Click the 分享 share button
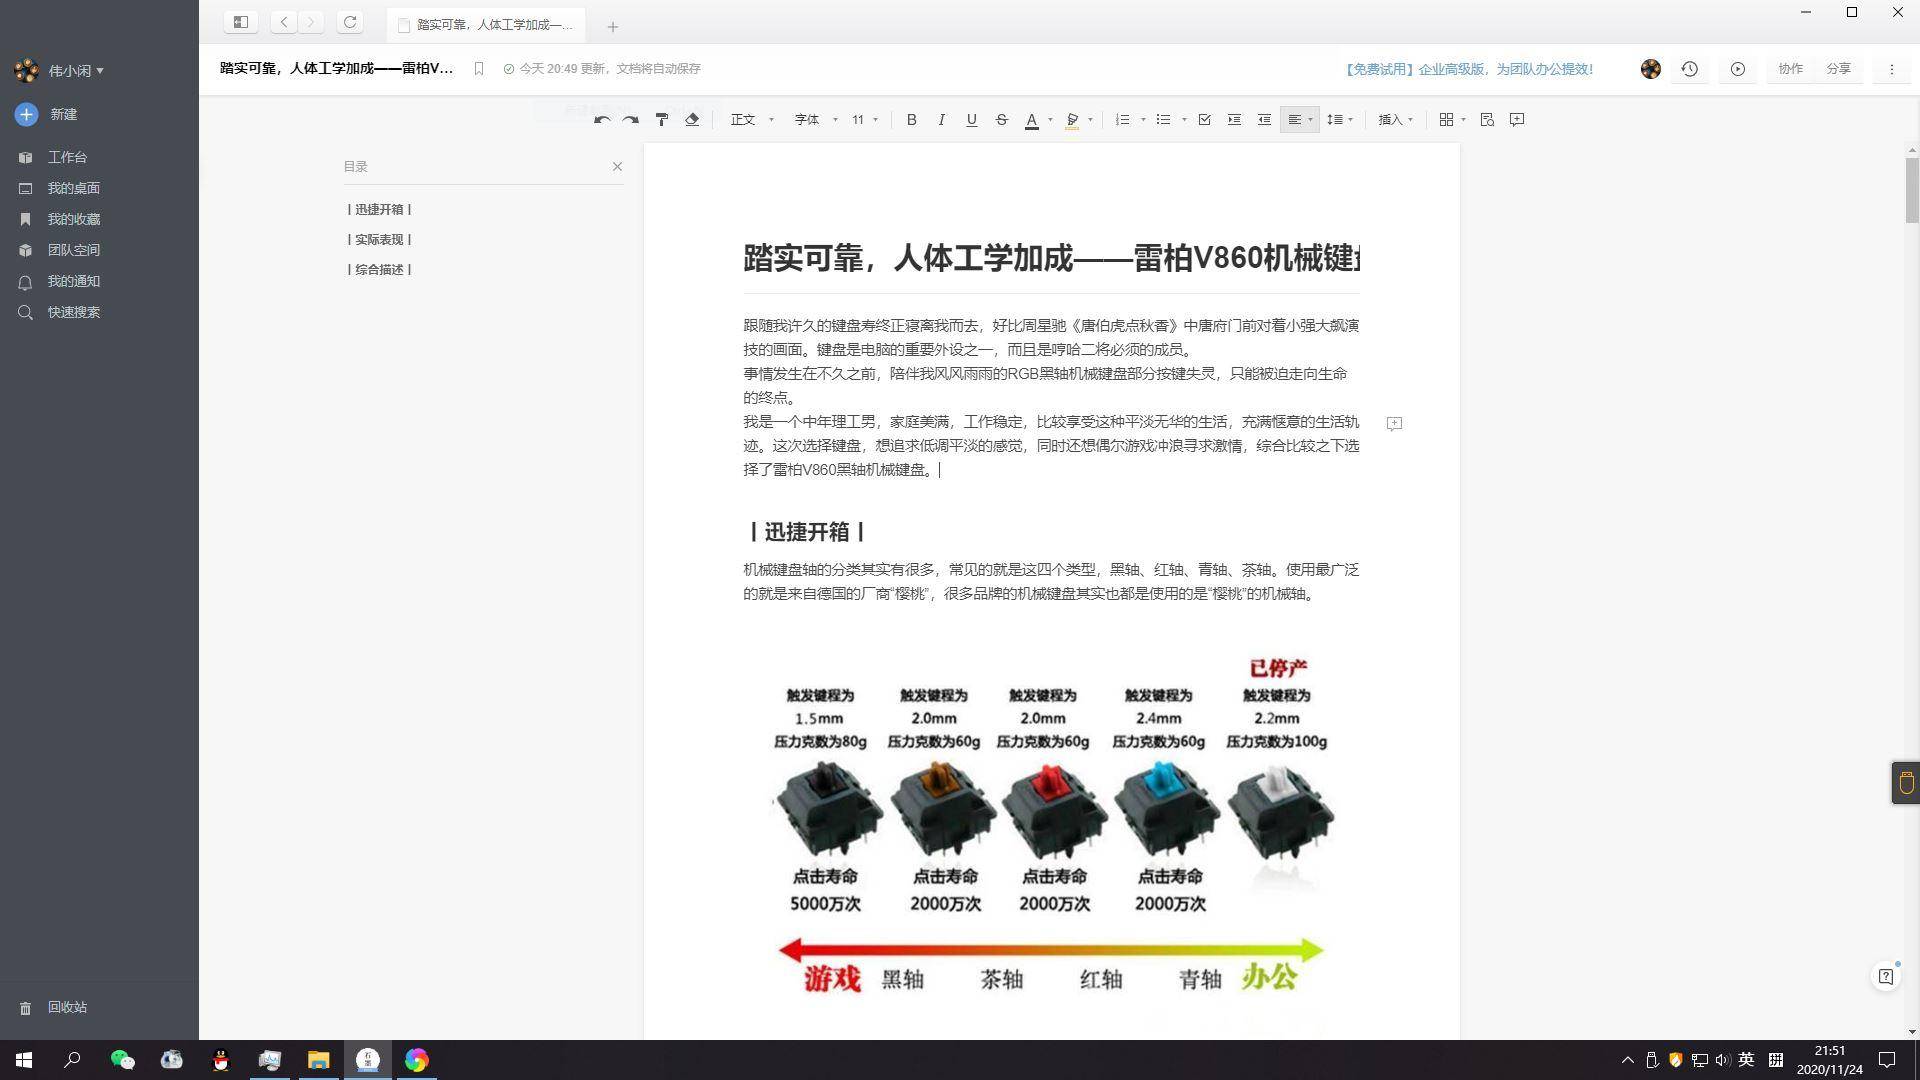 1838,69
